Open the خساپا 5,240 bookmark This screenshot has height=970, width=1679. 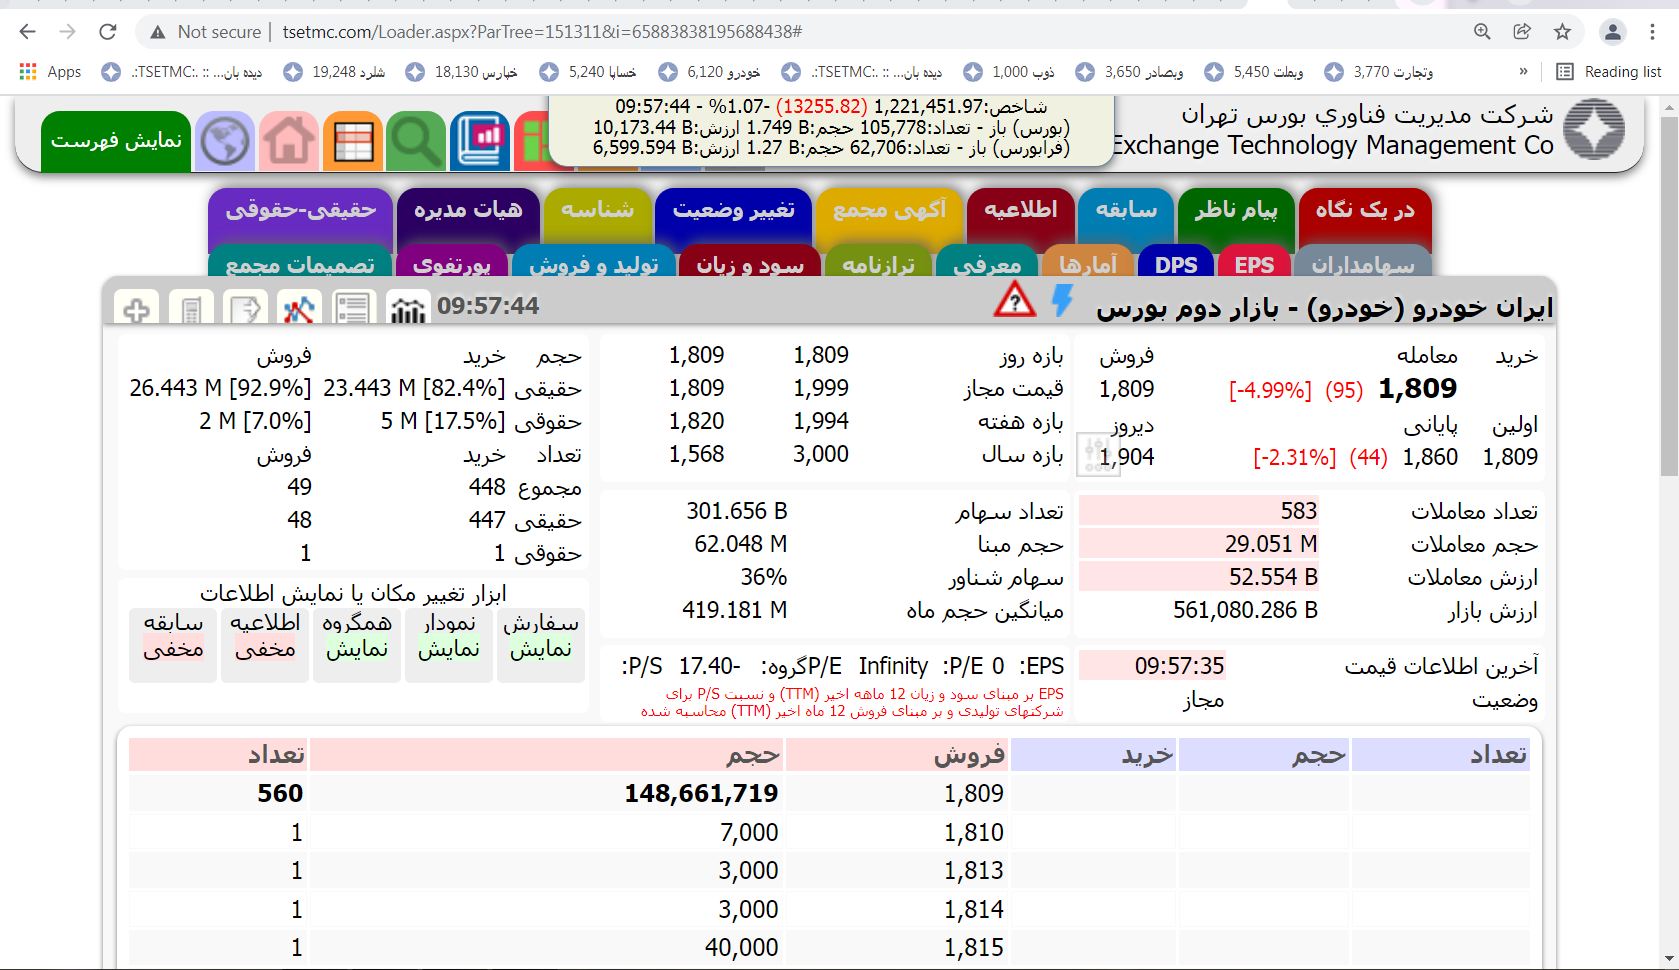point(588,72)
